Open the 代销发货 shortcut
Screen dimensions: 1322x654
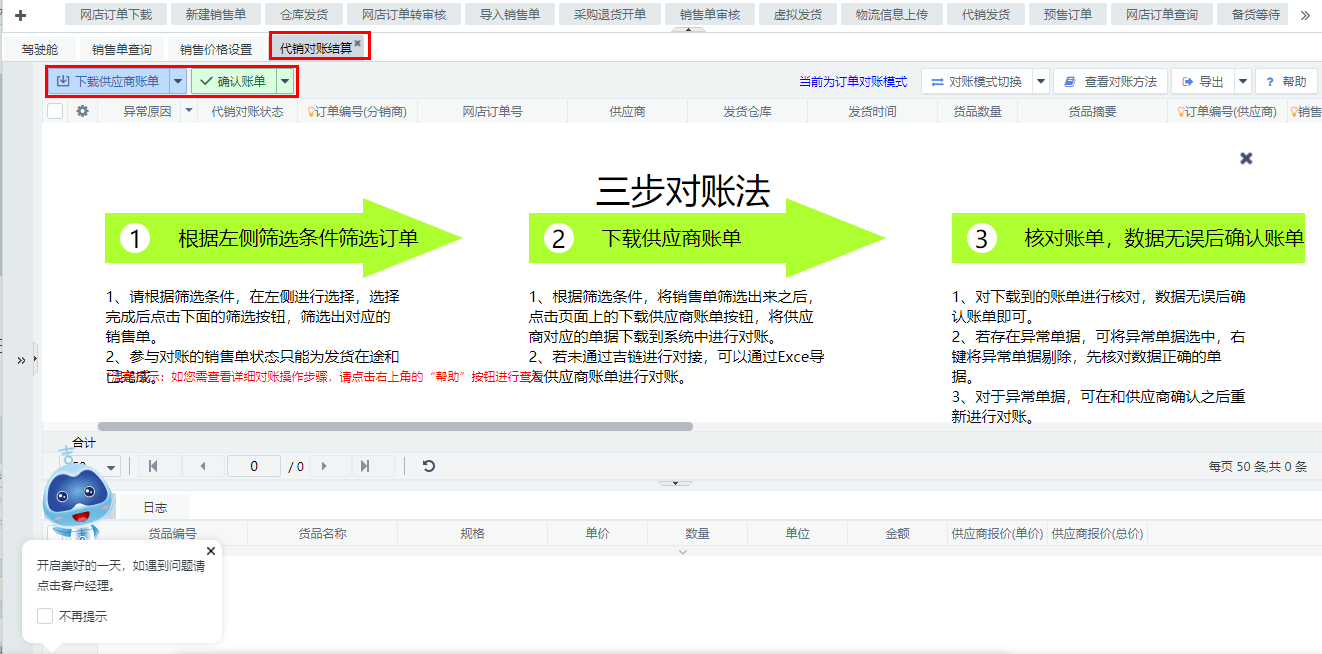click(x=986, y=14)
